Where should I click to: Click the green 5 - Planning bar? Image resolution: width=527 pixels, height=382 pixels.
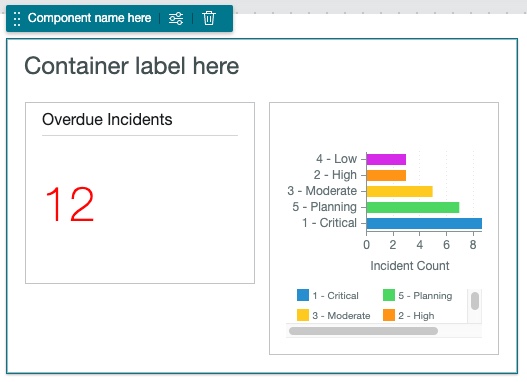click(x=413, y=207)
